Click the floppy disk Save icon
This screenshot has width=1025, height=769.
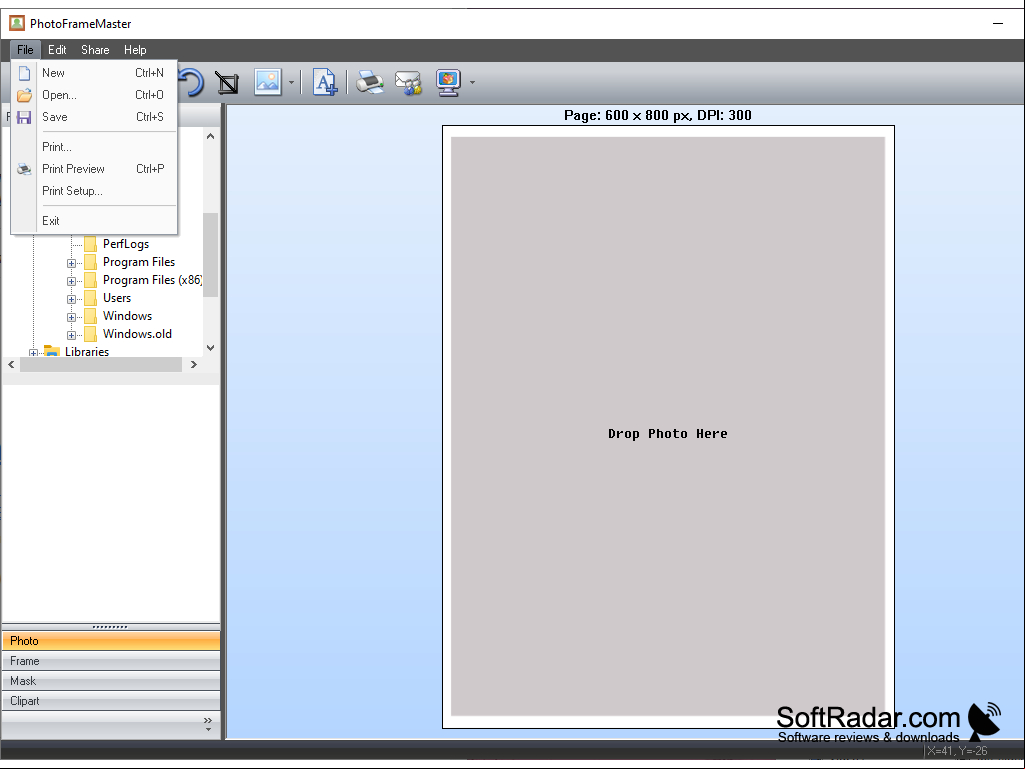[x=24, y=117]
